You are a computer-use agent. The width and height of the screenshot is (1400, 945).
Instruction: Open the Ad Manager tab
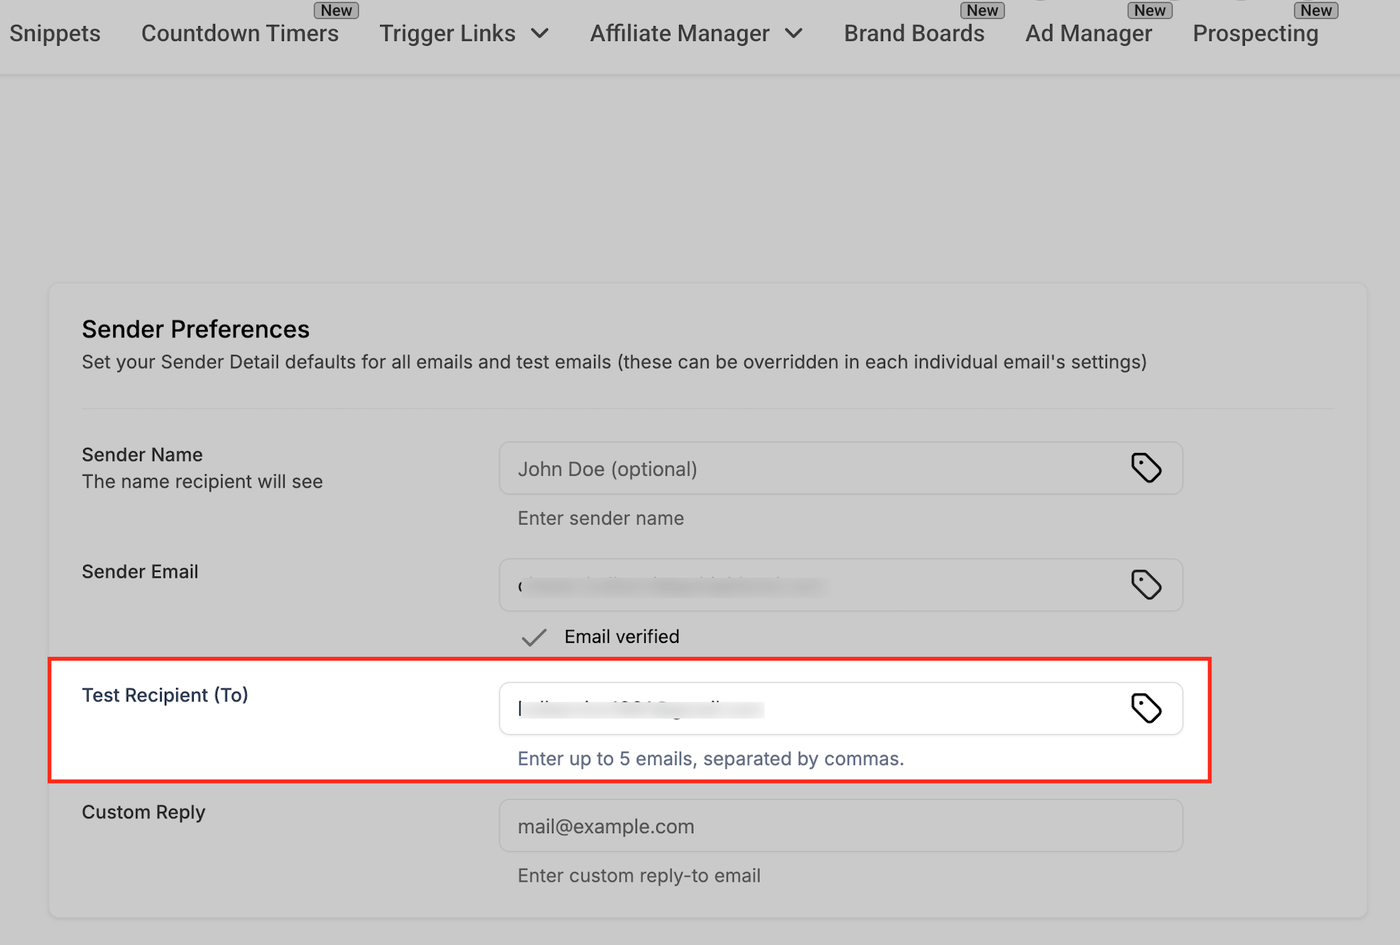1088,34
